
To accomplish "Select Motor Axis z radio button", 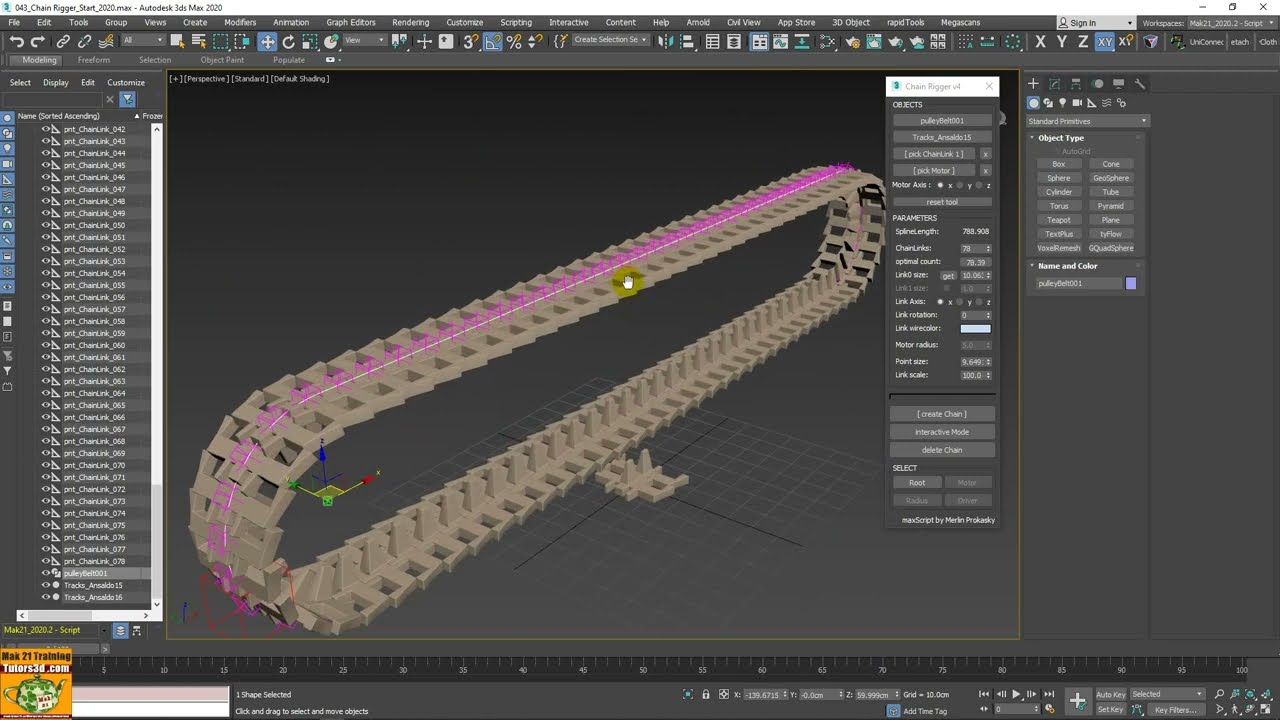I will point(979,185).
